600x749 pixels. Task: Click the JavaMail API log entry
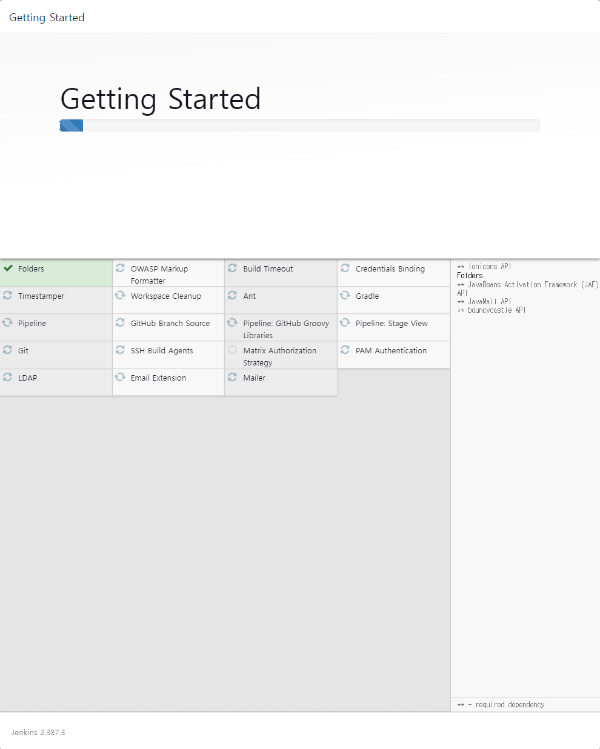pyautogui.click(x=484, y=301)
